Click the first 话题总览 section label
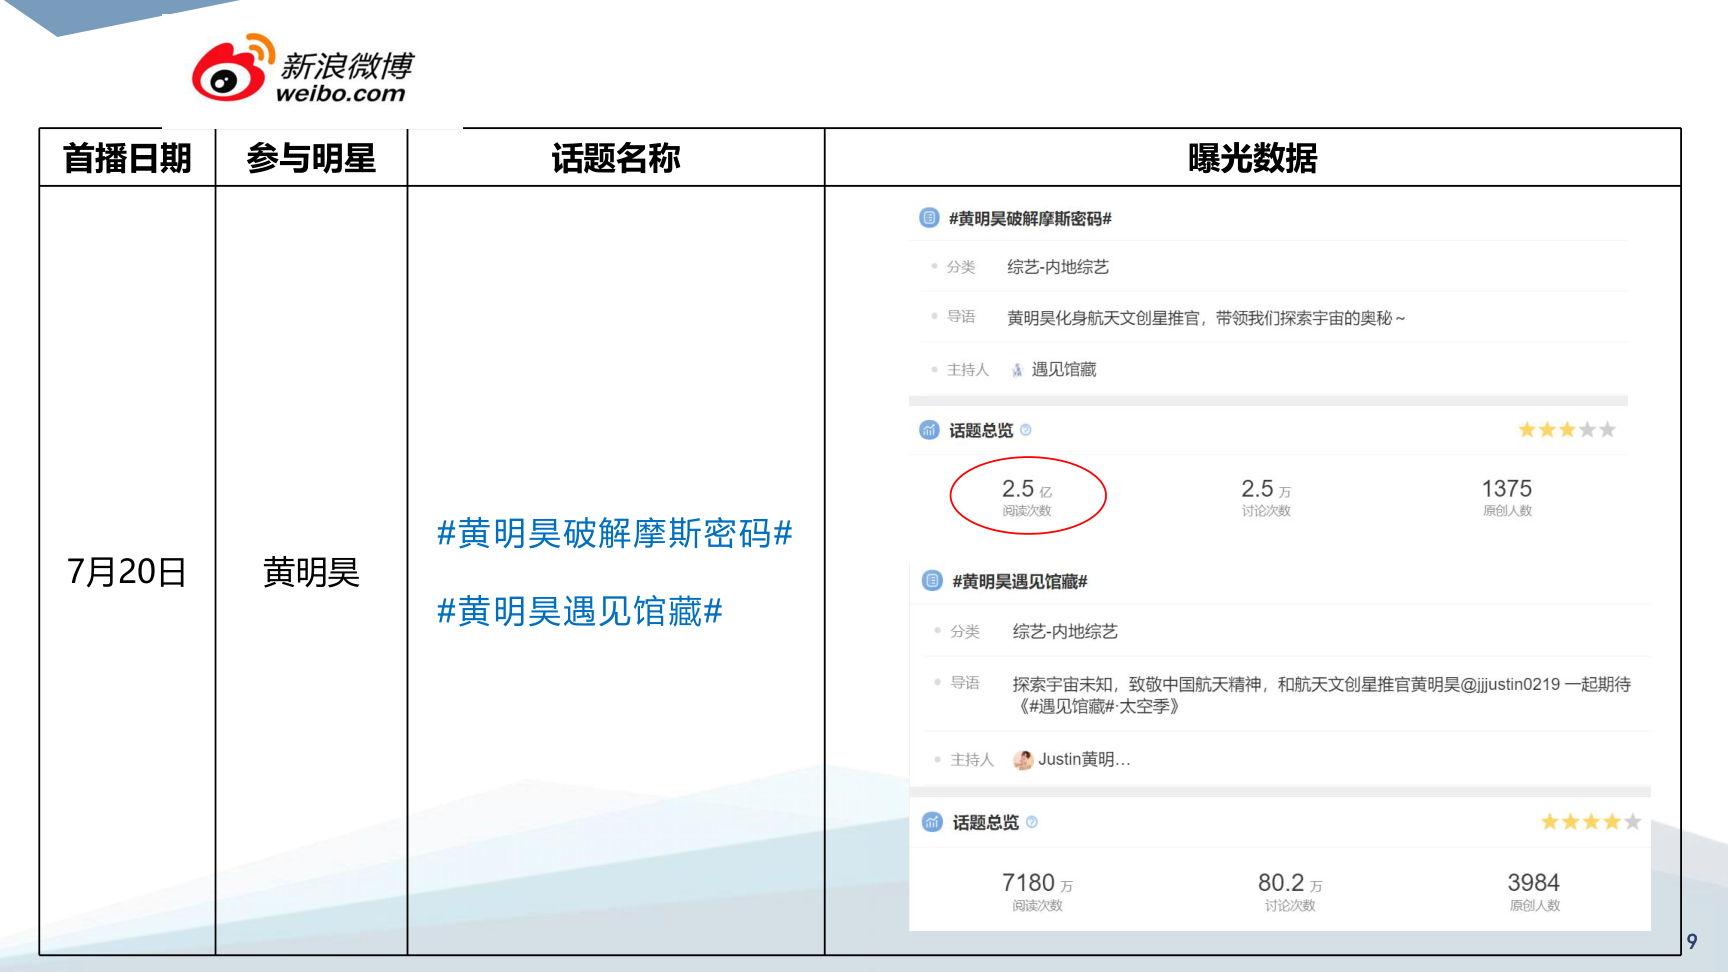The height and width of the screenshot is (972, 1728). [x=981, y=430]
